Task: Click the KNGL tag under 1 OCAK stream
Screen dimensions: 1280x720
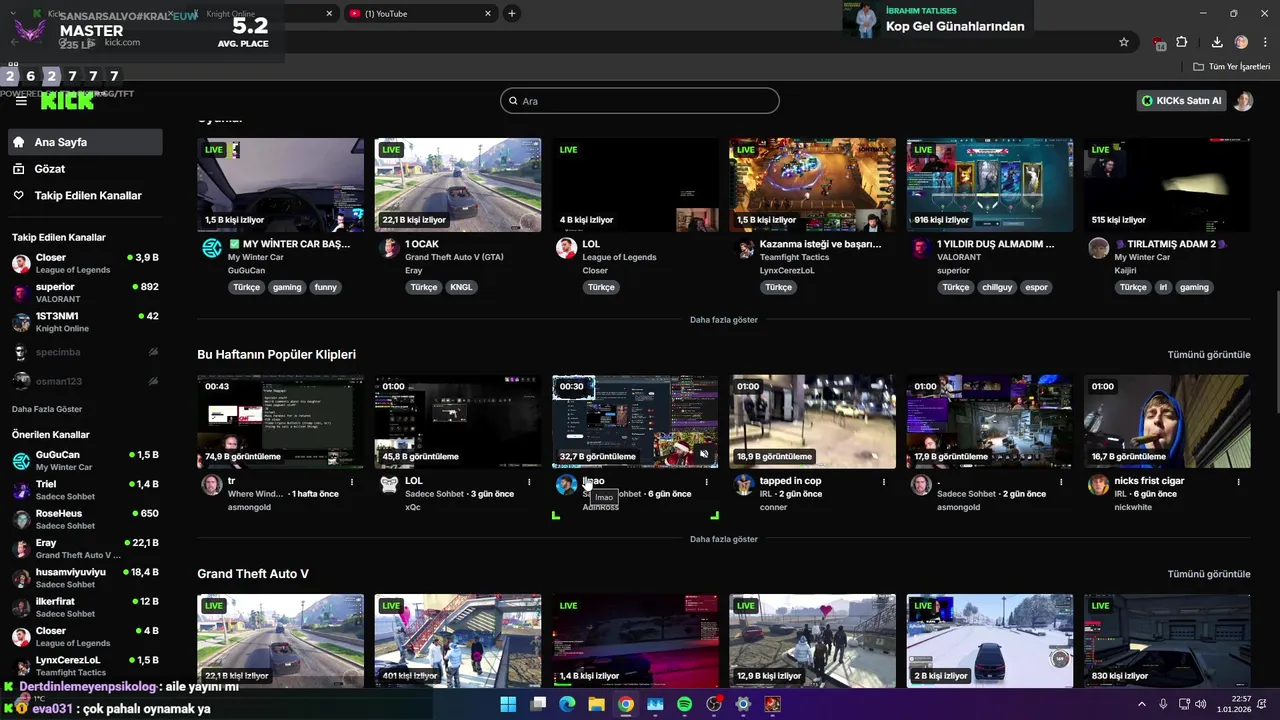Action: point(461,287)
